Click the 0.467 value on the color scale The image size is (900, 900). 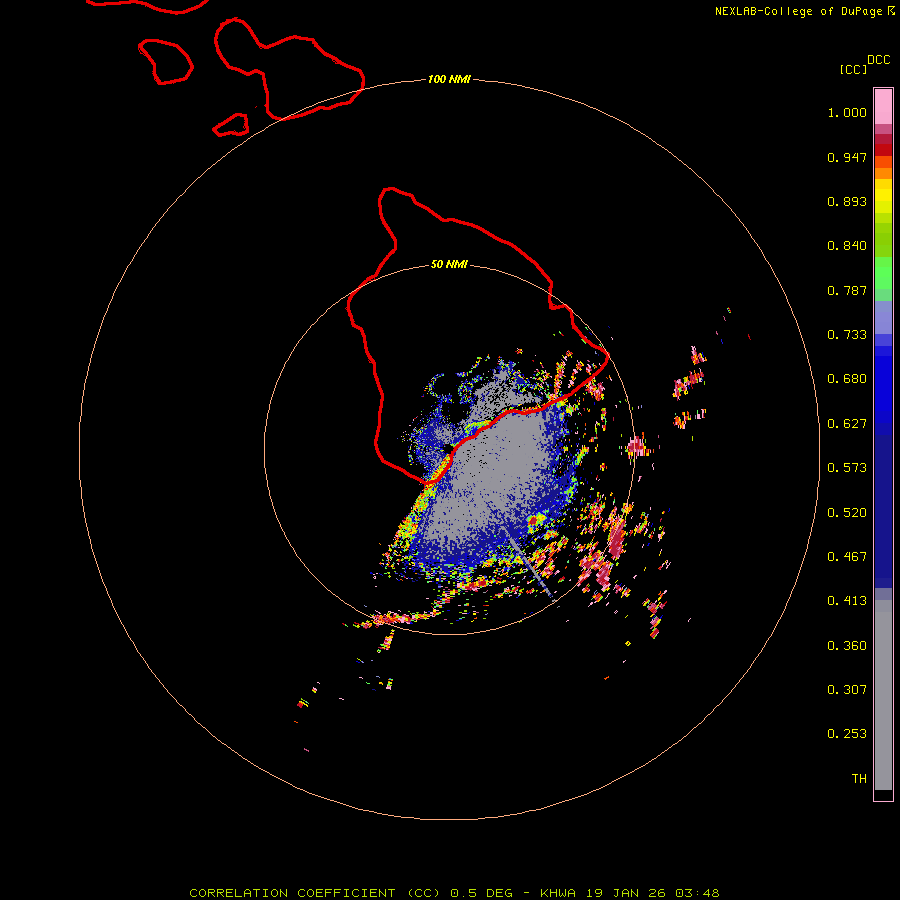tap(847, 557)
